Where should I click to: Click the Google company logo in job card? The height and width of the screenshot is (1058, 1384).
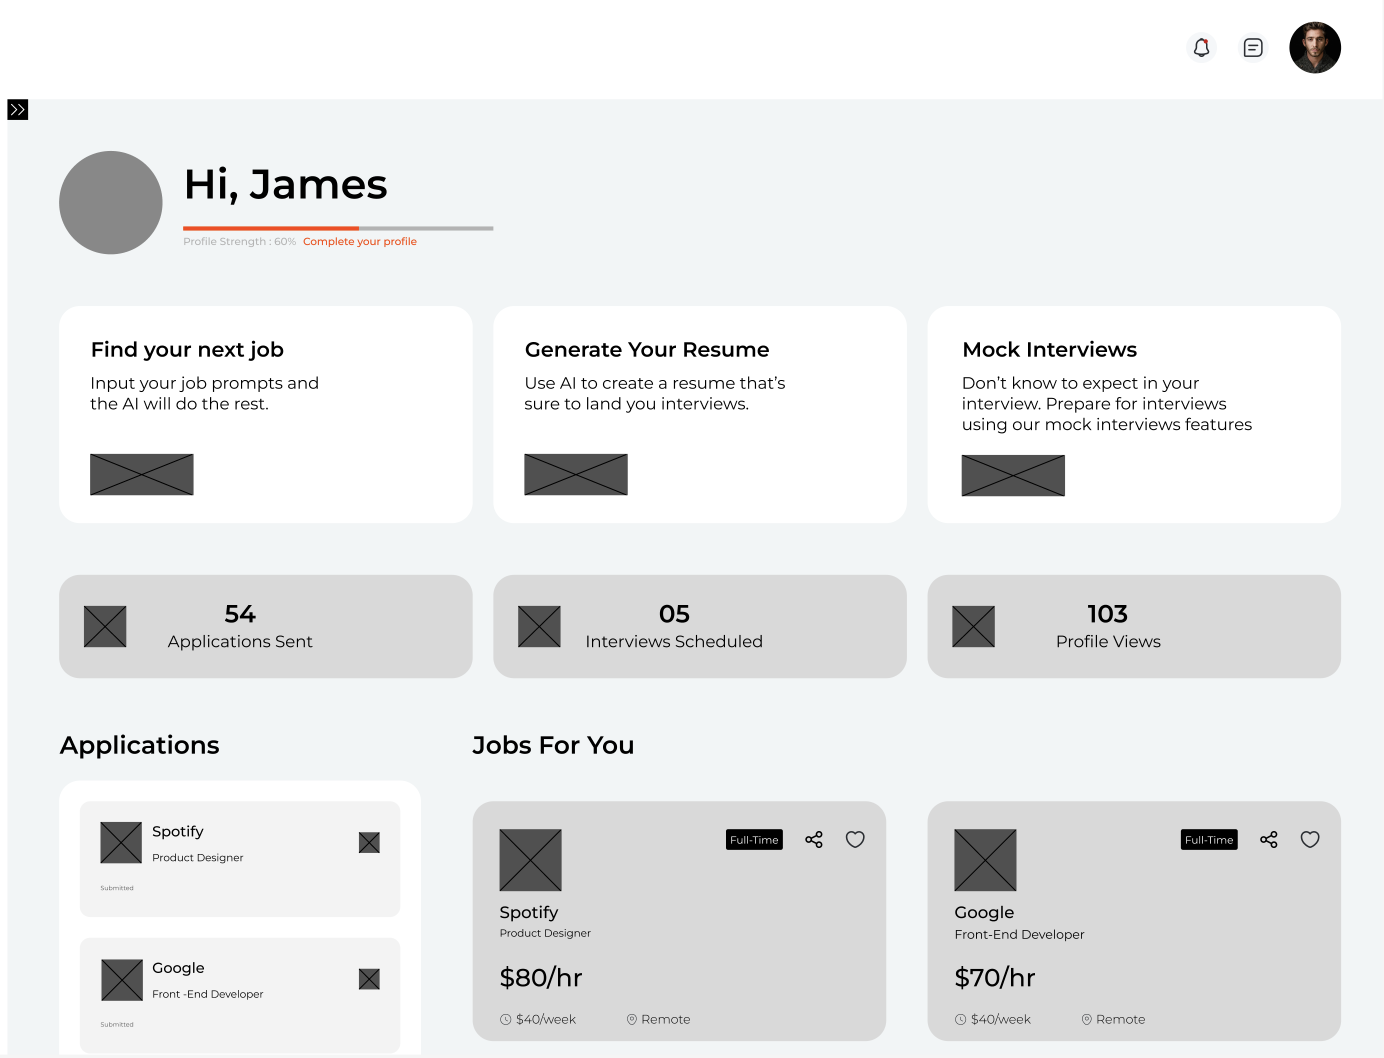click(x=985, y=860)
